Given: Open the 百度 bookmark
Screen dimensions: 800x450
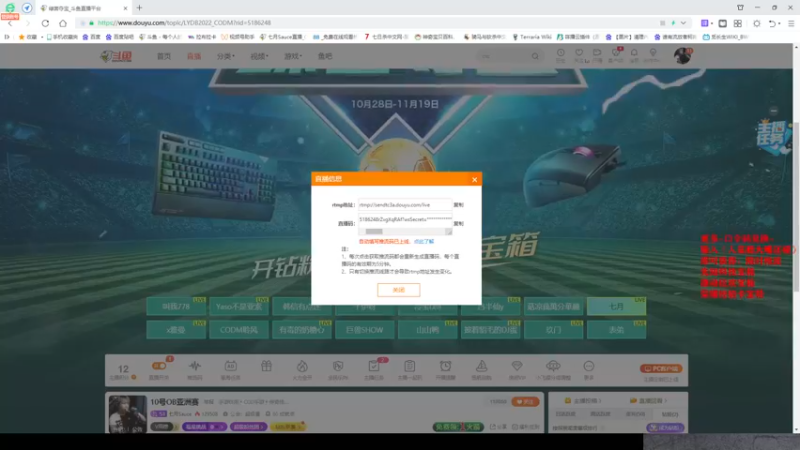Looking at the screenshot, I should coord(92,37).
